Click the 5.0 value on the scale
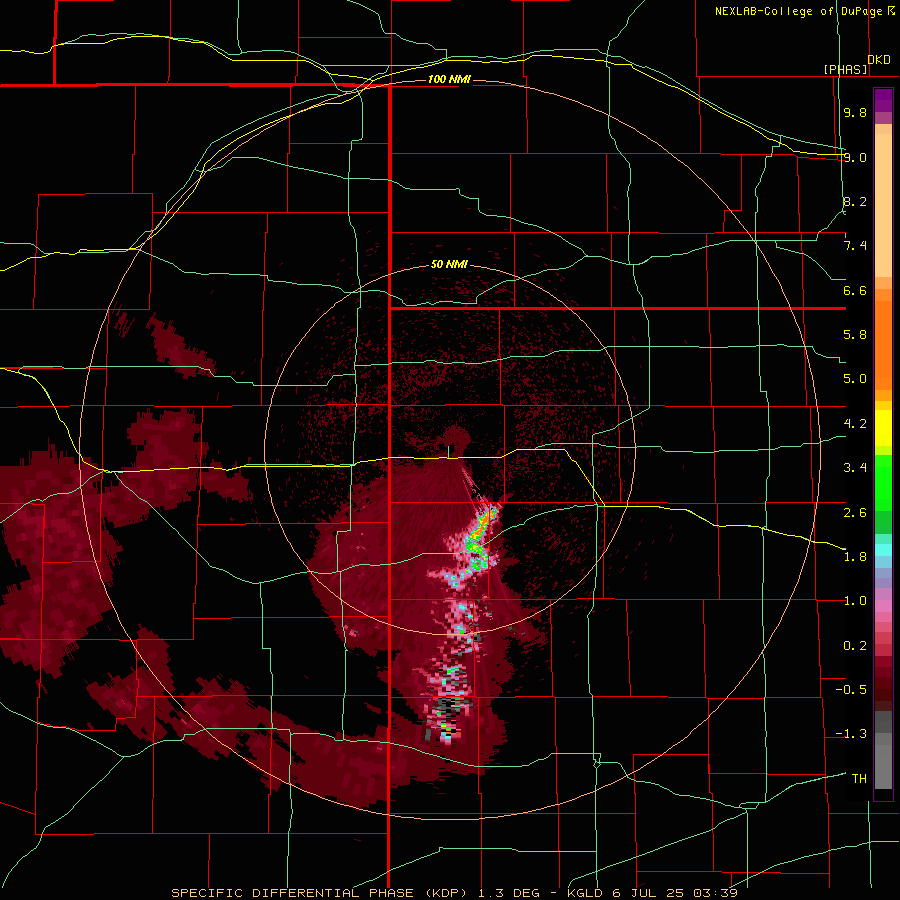This screenshot has height=900, width=900. click(855, 379)
